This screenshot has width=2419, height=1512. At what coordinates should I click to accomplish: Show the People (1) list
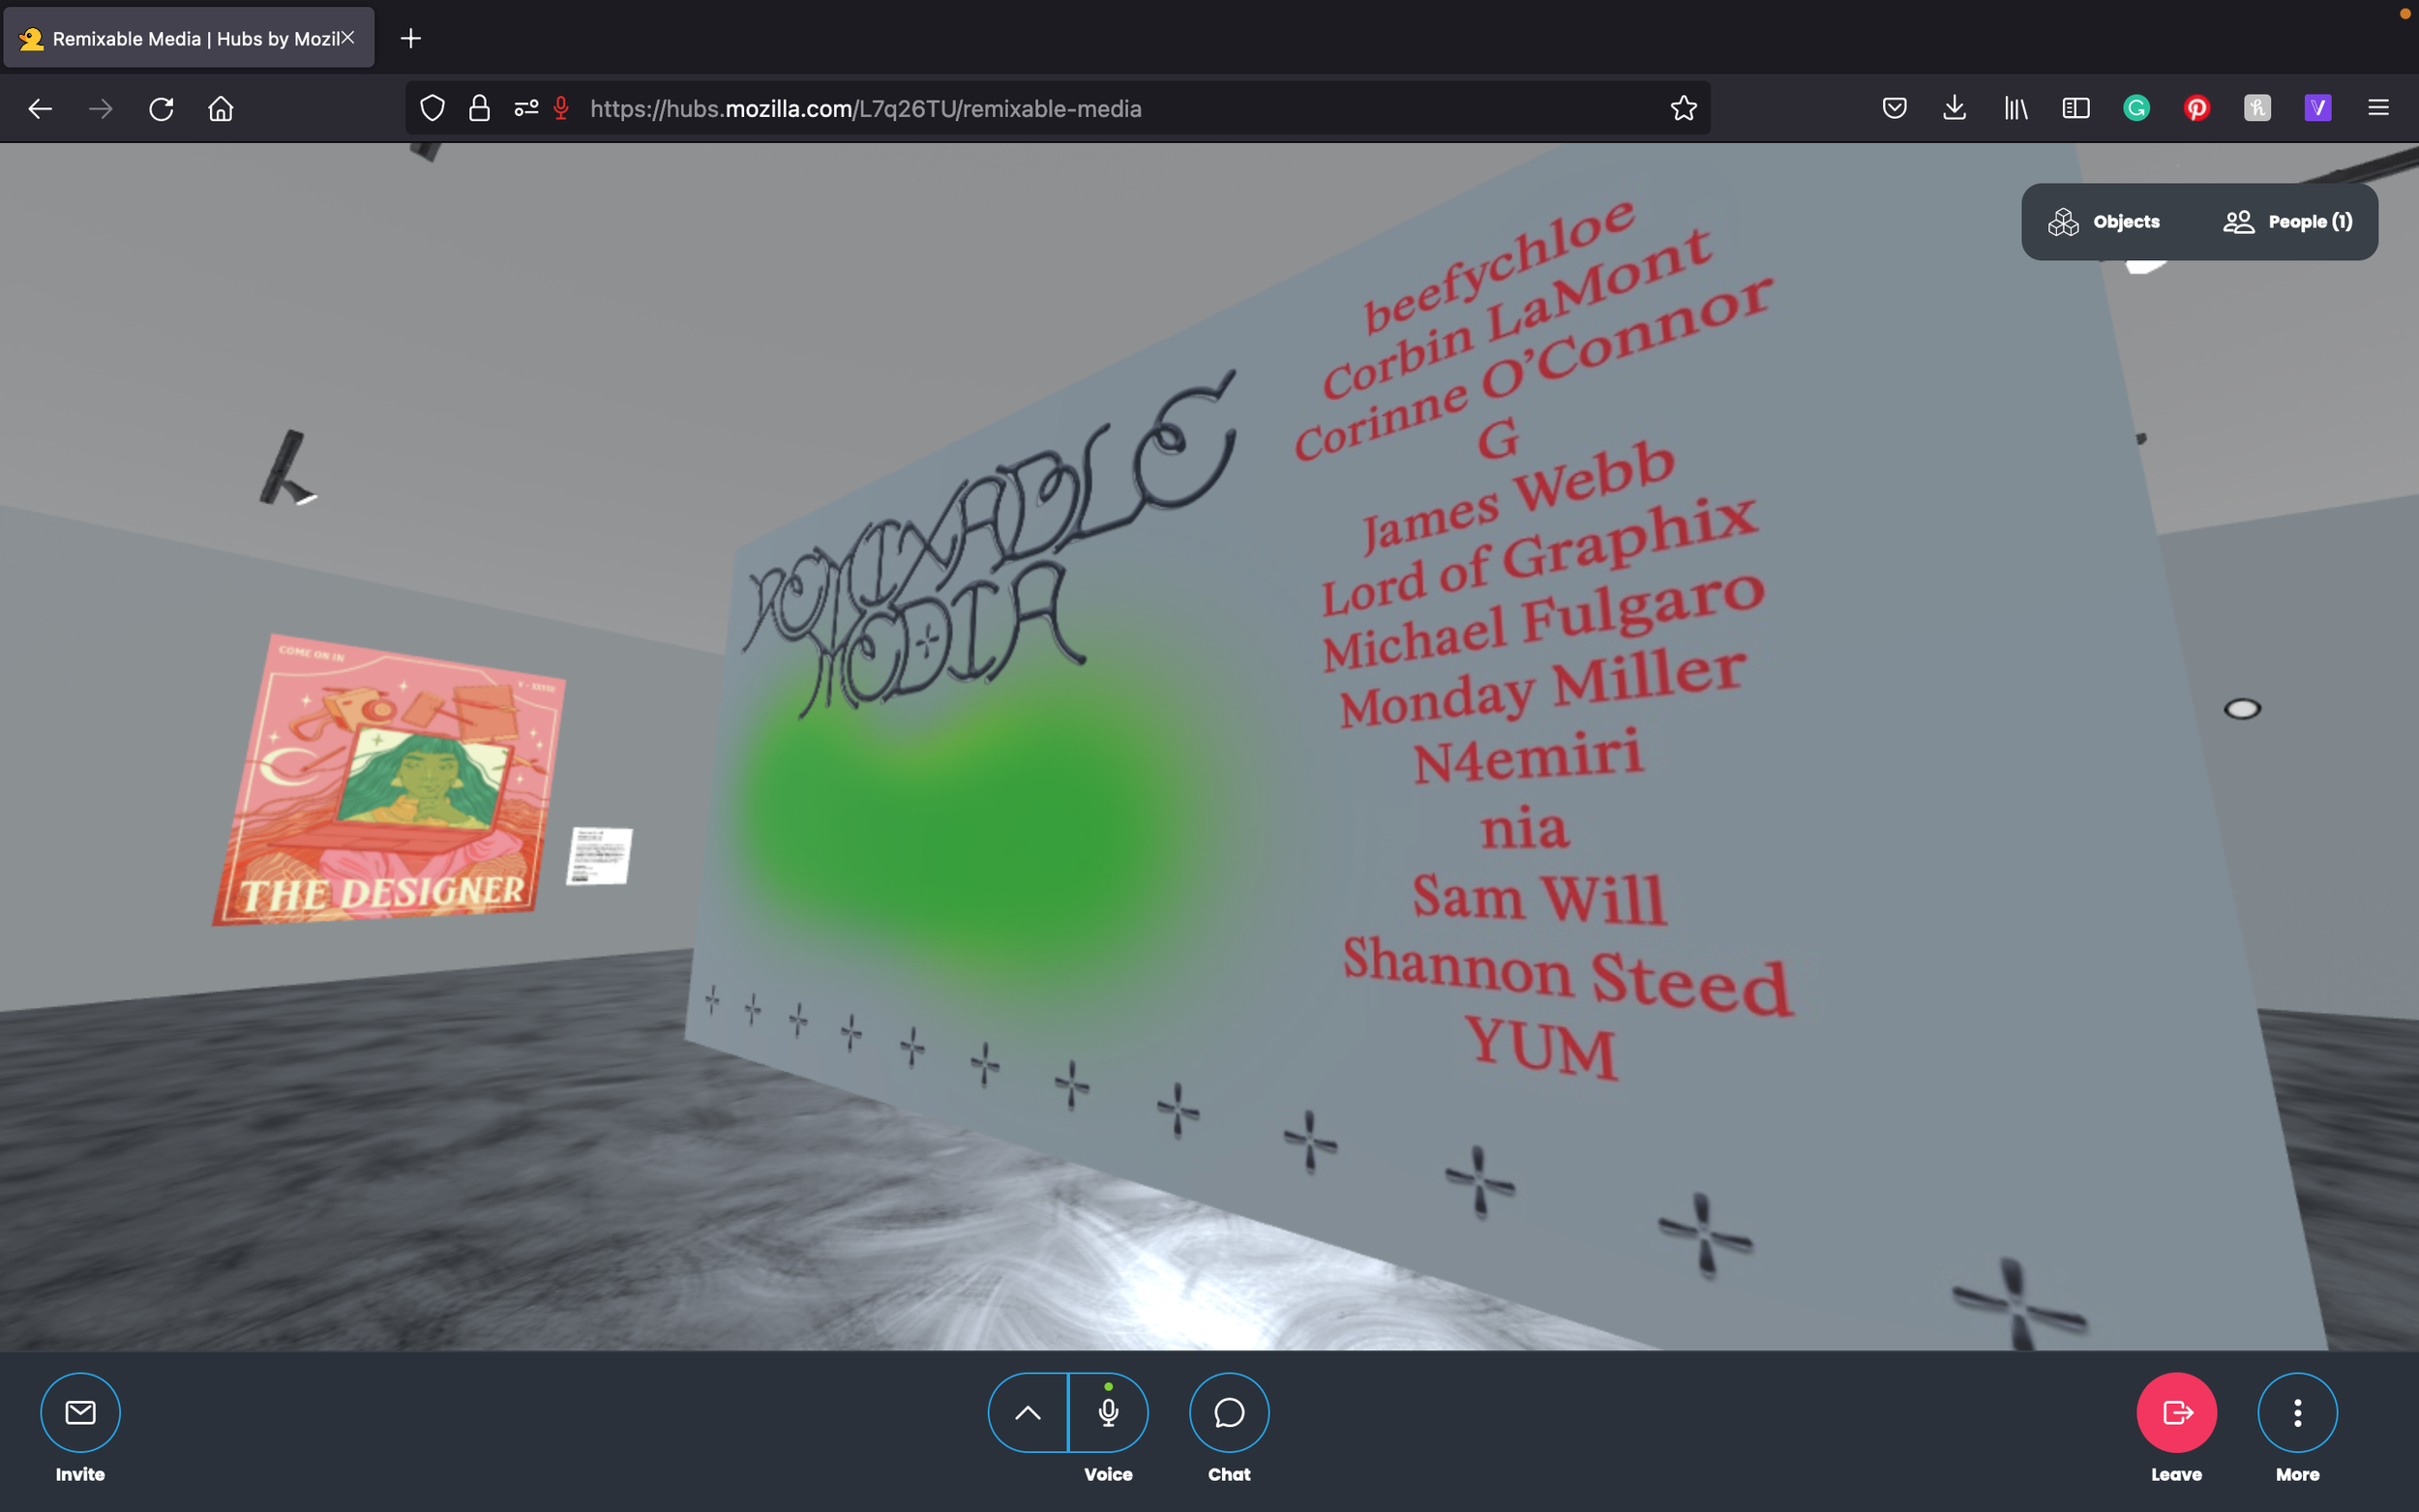[2288, 222]
